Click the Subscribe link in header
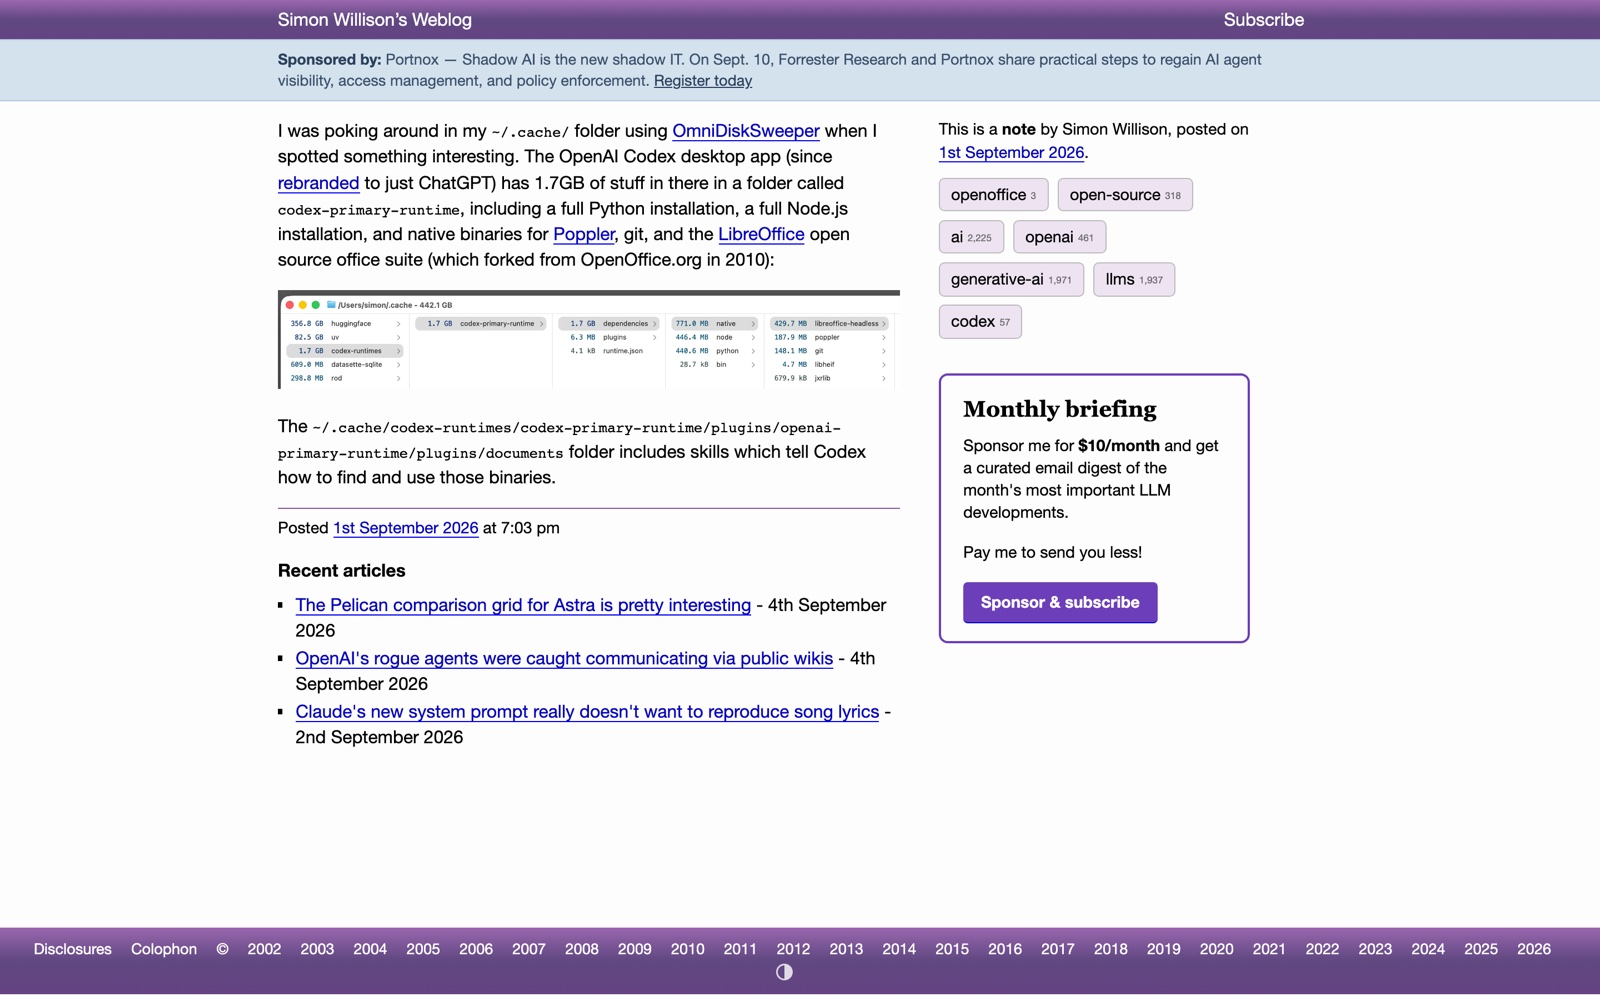Screen dimensions: 1600x1000 [x=1263, y=20]
